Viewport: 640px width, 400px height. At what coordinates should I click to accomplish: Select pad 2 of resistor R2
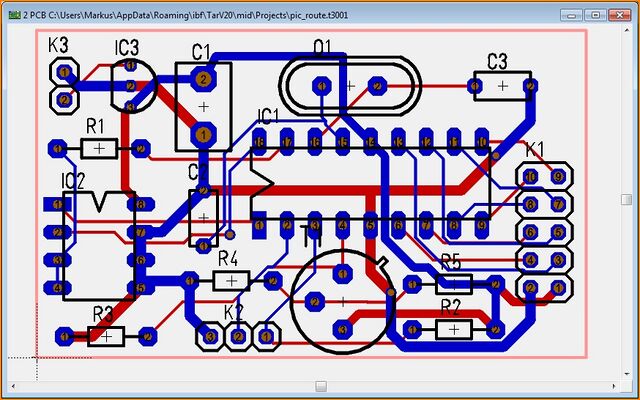coord(495,329)
